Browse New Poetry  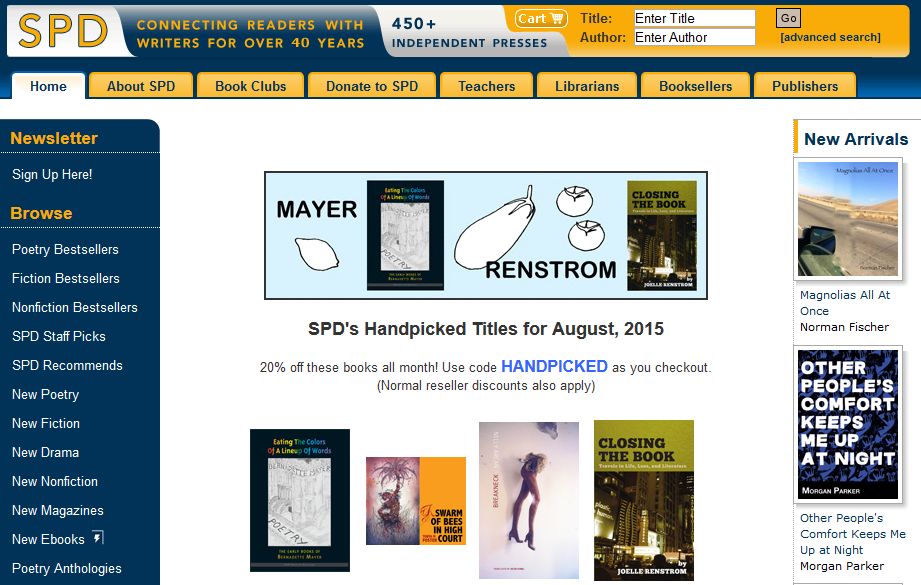tap(45, 395)
